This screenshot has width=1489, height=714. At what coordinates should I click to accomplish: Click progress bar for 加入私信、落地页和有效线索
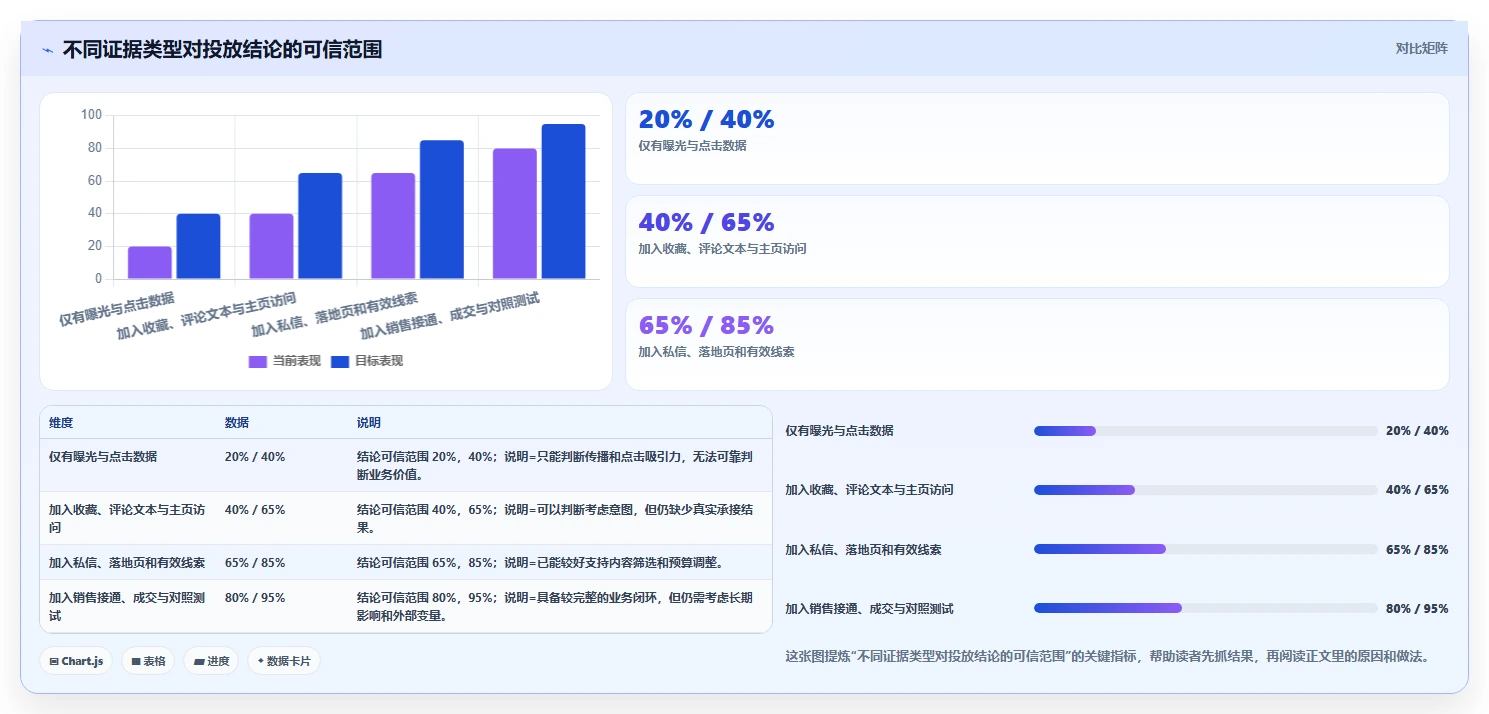pyautogui.click(x=1206, y=549)
